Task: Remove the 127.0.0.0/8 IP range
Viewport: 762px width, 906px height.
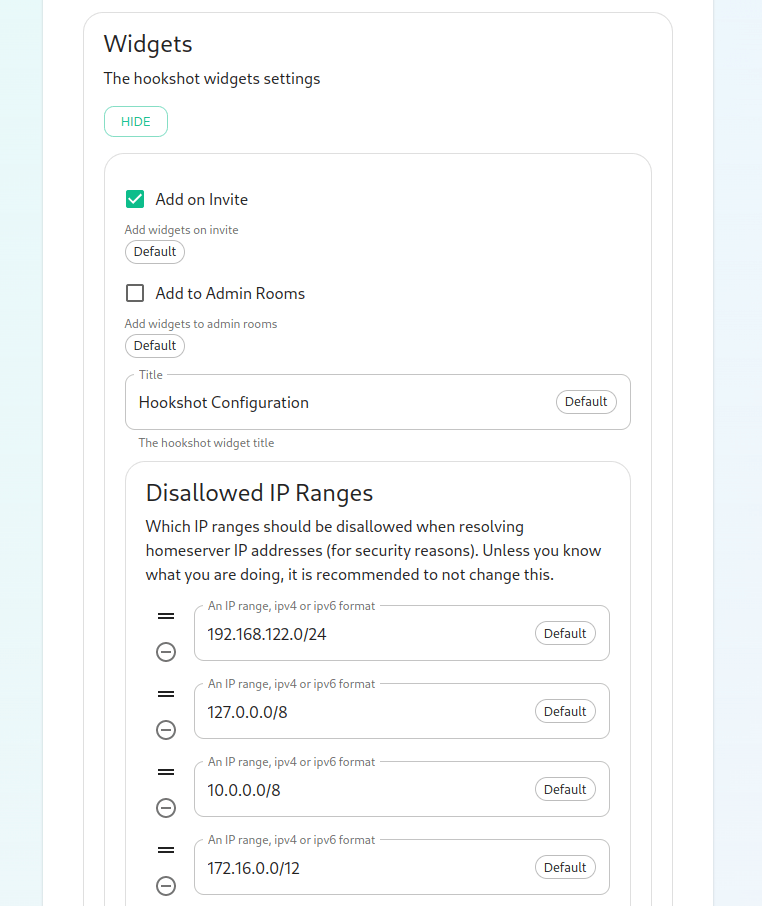Action: 166,730
